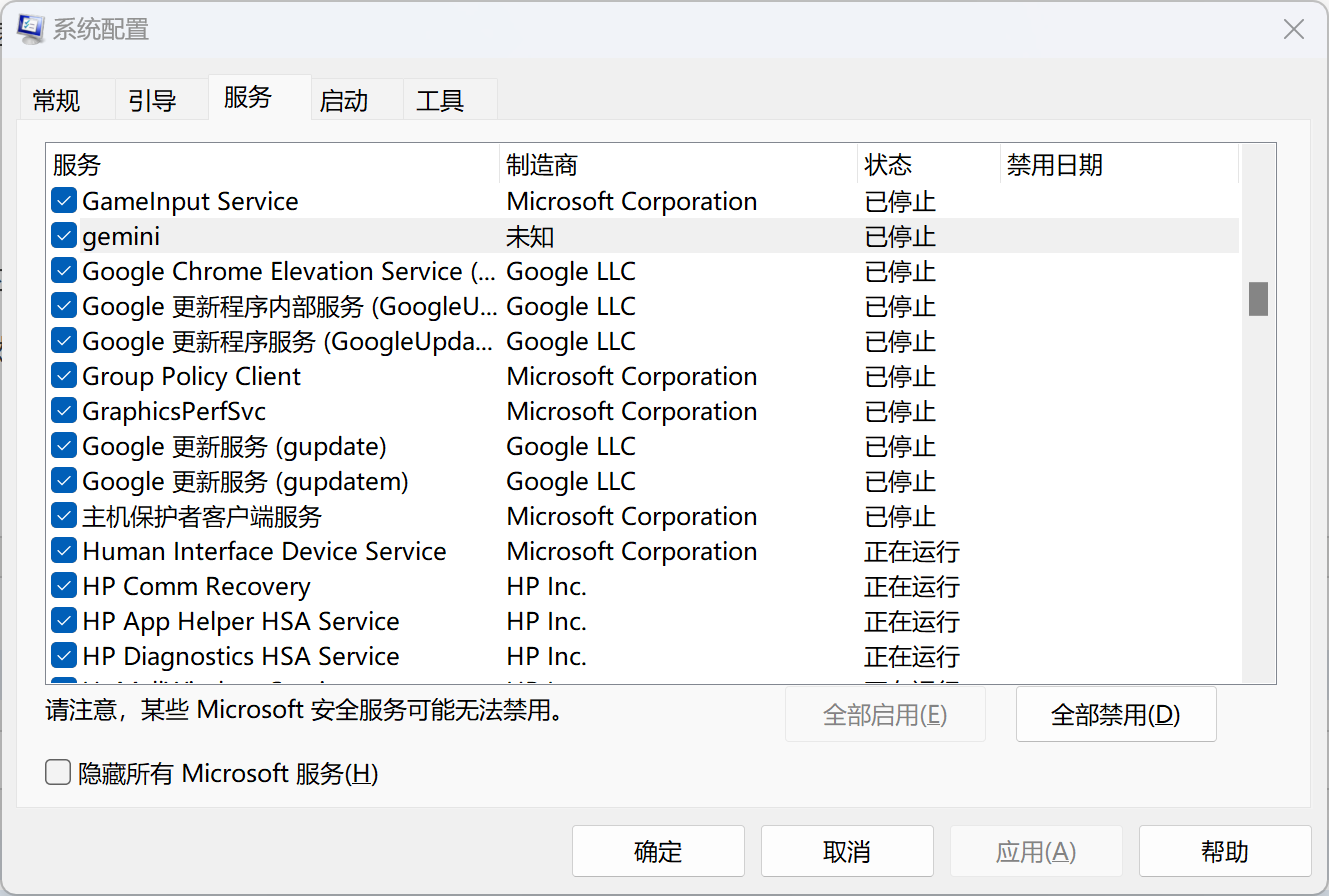Go to the 启动 tab
Screen dimensions: 1329x896
coord(344,101)
